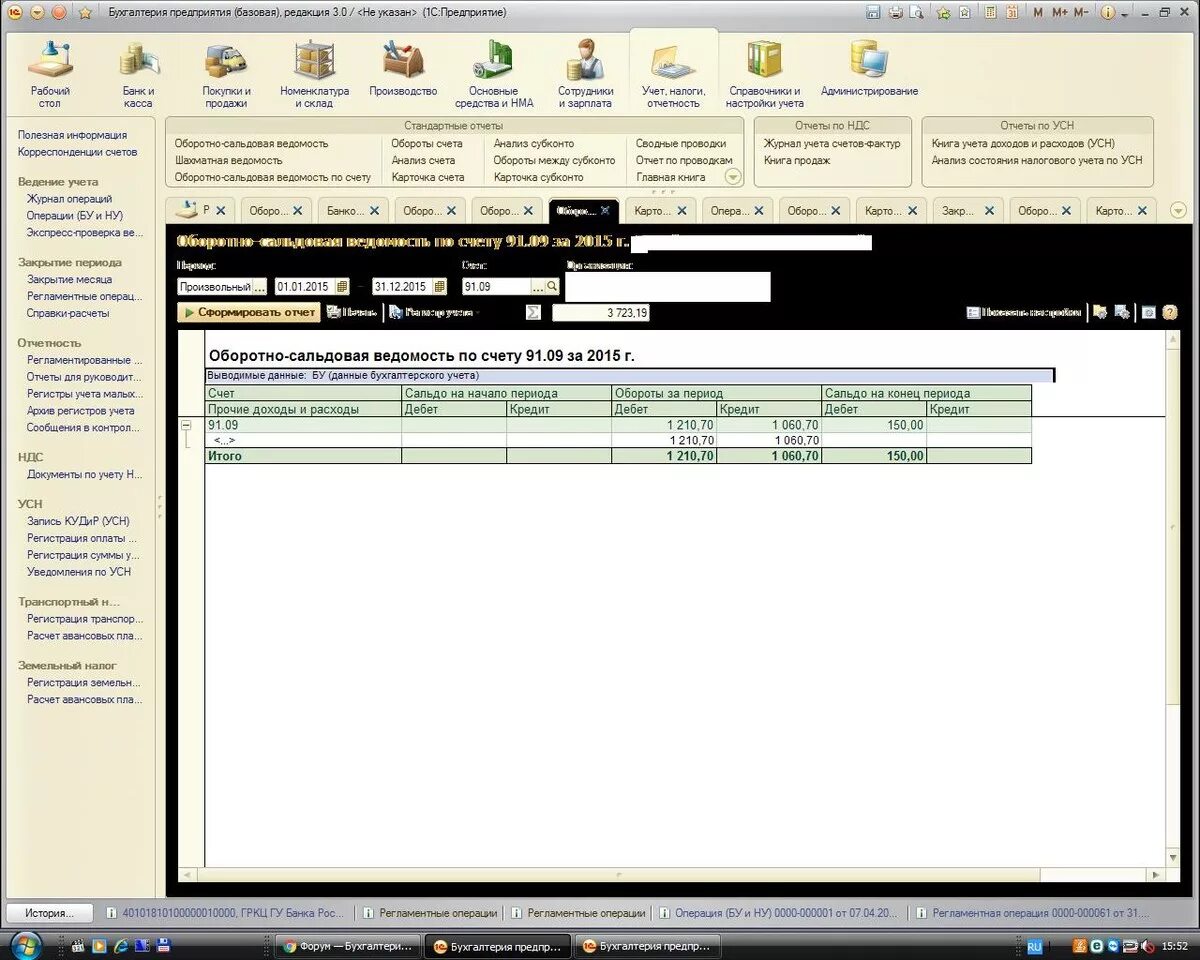Click Показать настройки button
Viewport: 1200px width, 960px height.
1024,312
